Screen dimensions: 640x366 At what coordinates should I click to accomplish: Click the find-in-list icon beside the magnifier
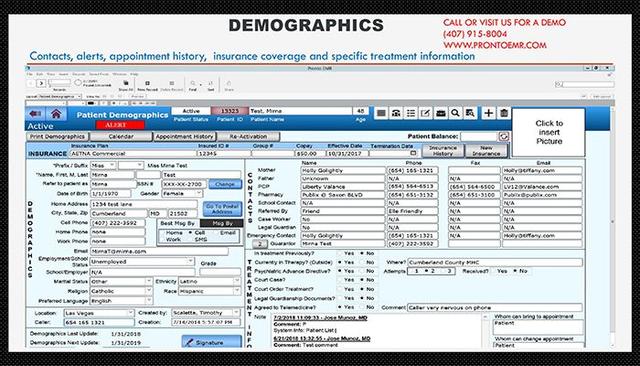coord(470,113)
